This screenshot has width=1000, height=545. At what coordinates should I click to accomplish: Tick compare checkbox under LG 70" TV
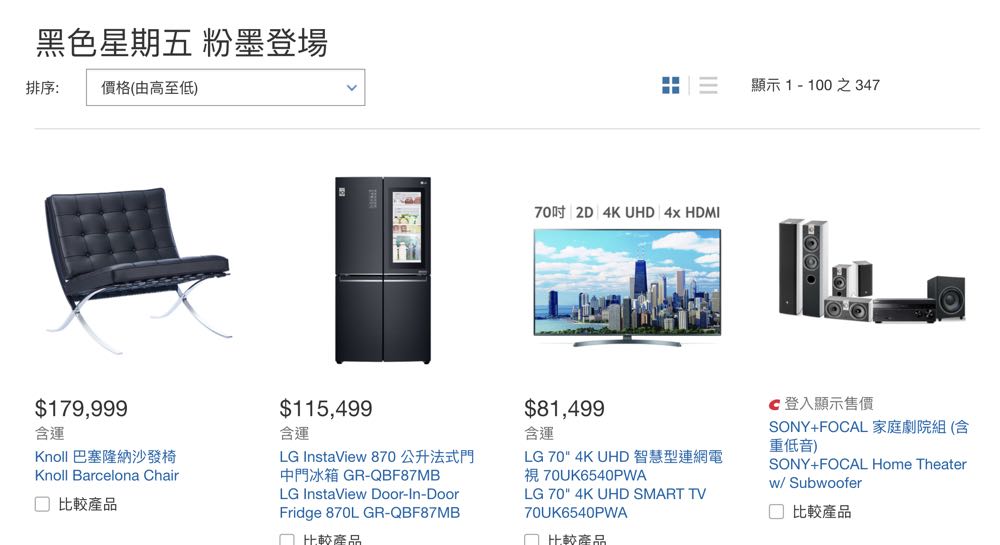531,540
